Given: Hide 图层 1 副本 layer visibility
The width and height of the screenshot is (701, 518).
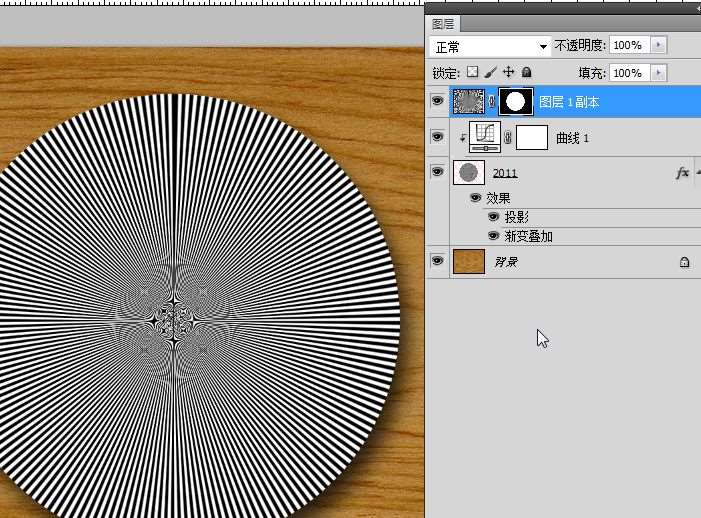Looking at the screenshot, I should click(x=437, y=101).
